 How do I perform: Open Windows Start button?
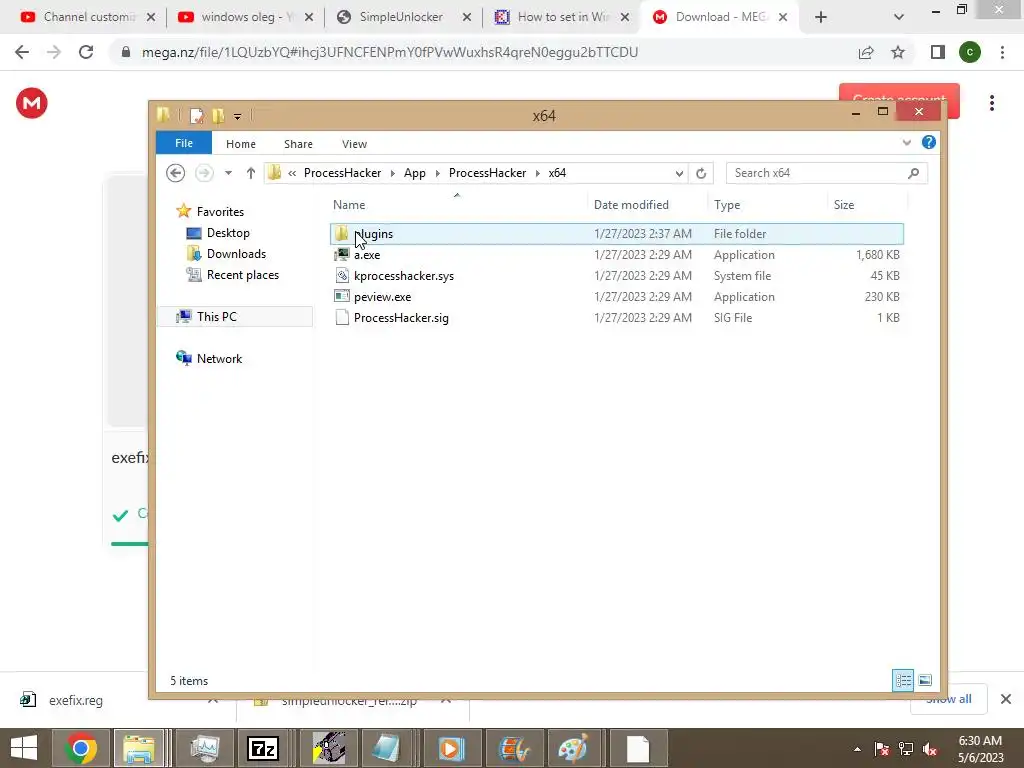pos(24,748)
